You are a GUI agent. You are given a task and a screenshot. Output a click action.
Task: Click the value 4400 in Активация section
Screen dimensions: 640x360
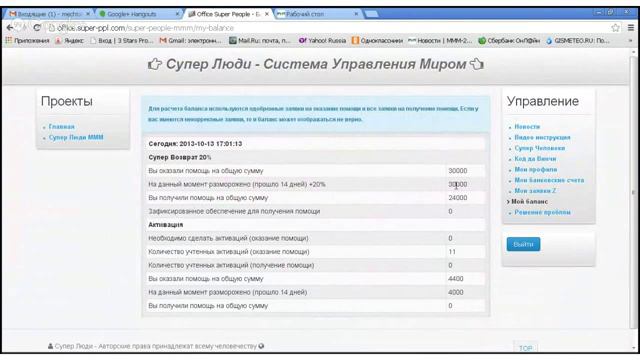pos(456,279)
